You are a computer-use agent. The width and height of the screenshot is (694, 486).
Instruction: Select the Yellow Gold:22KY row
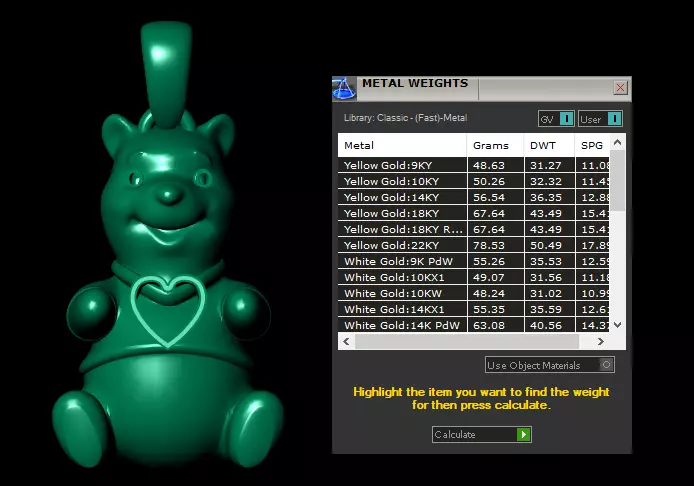tap(474, 245)
